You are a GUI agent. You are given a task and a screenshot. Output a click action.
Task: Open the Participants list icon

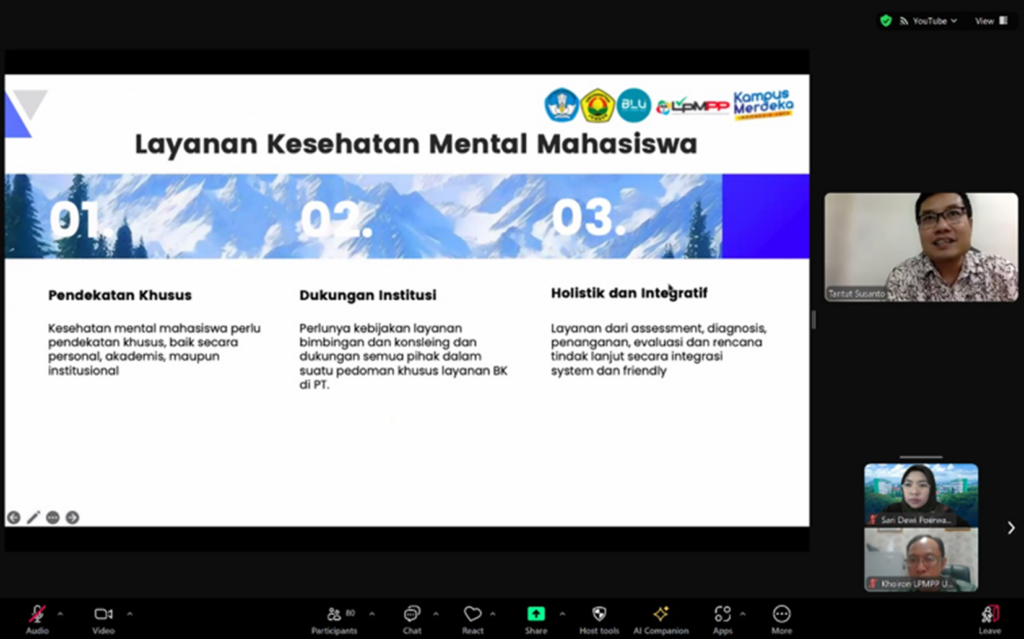click(x=334, y=614)
